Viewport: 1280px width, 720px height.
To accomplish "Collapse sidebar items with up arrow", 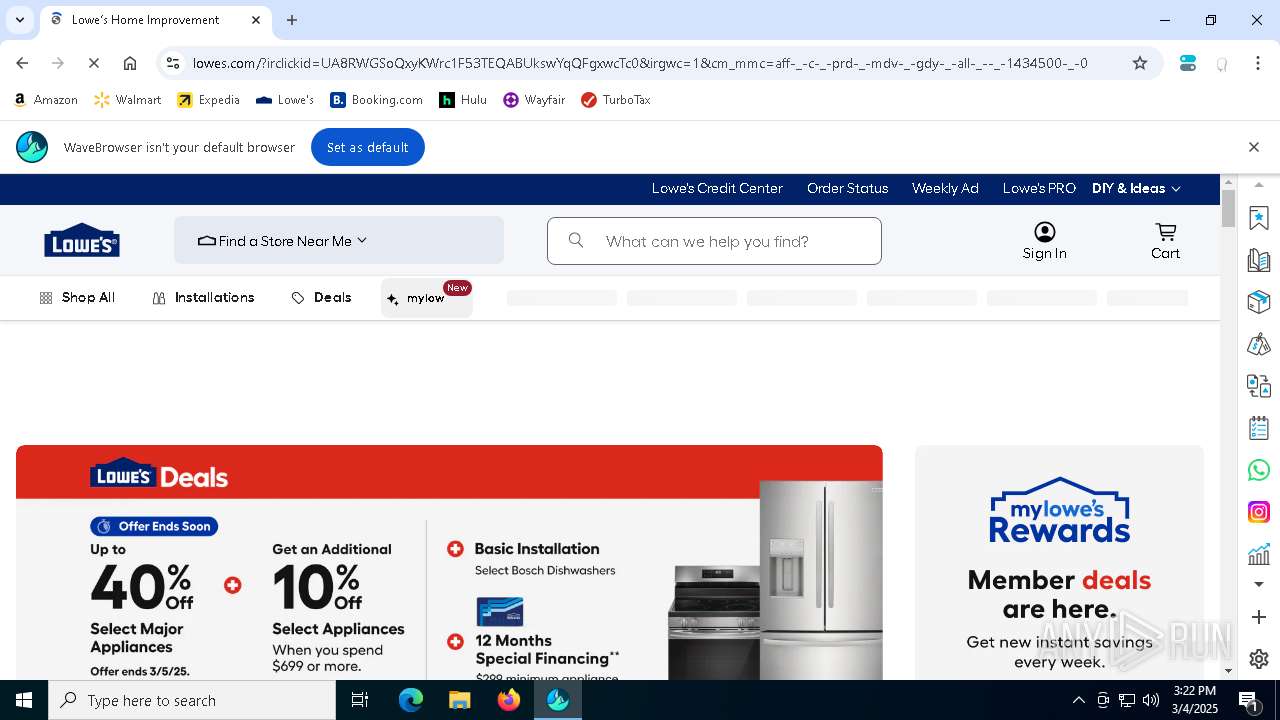I will (1259, 185).
